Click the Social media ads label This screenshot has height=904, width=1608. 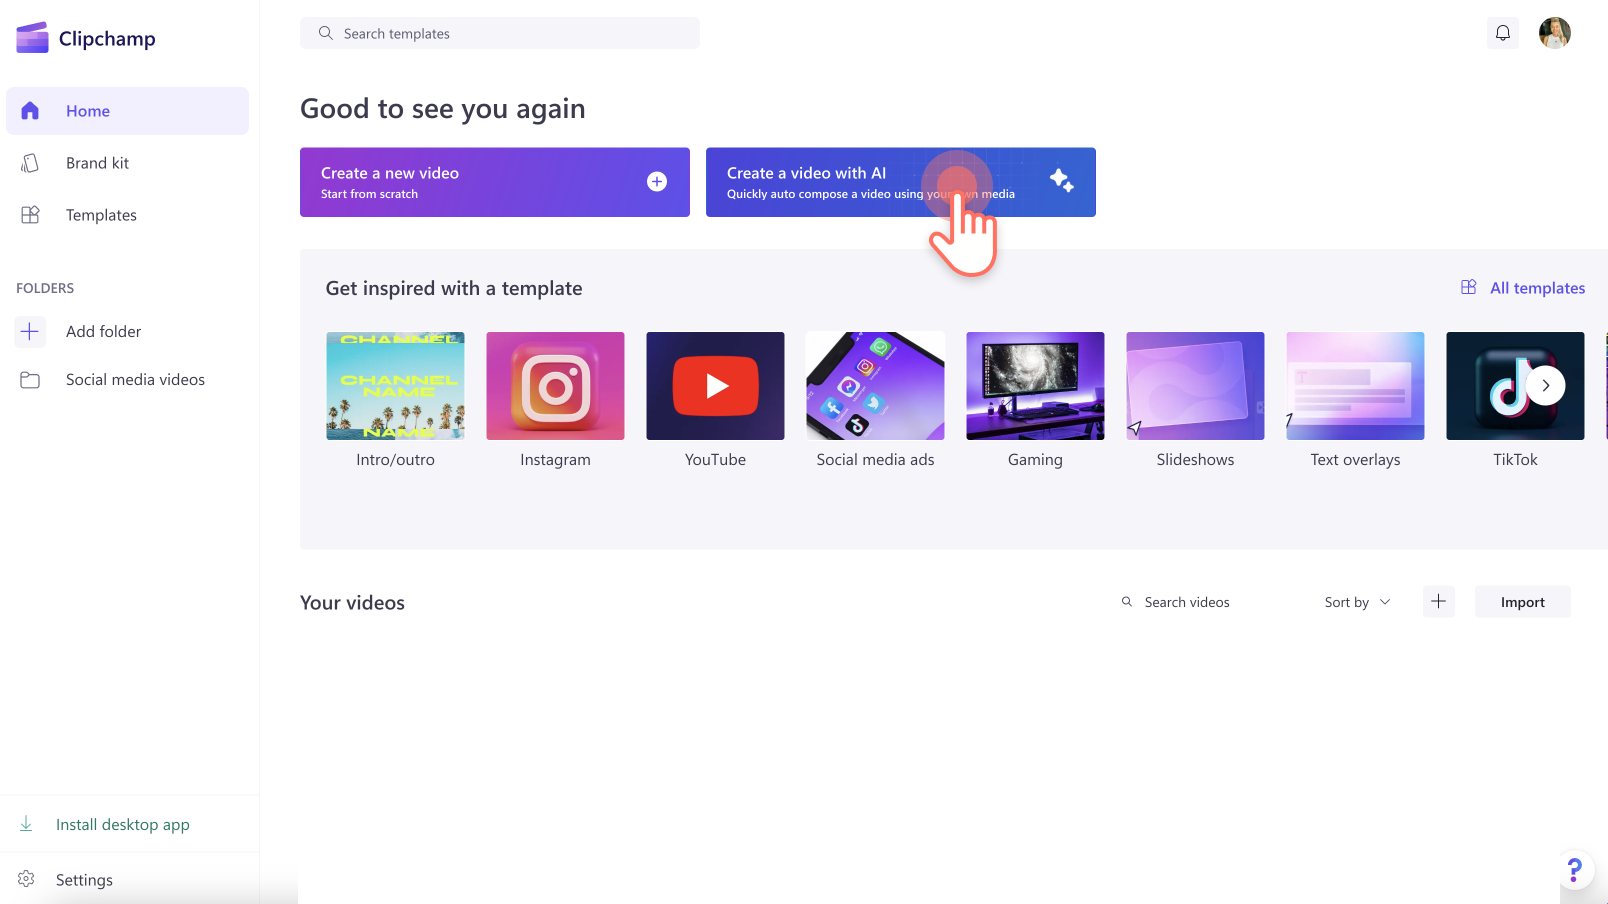pos(875,460)
